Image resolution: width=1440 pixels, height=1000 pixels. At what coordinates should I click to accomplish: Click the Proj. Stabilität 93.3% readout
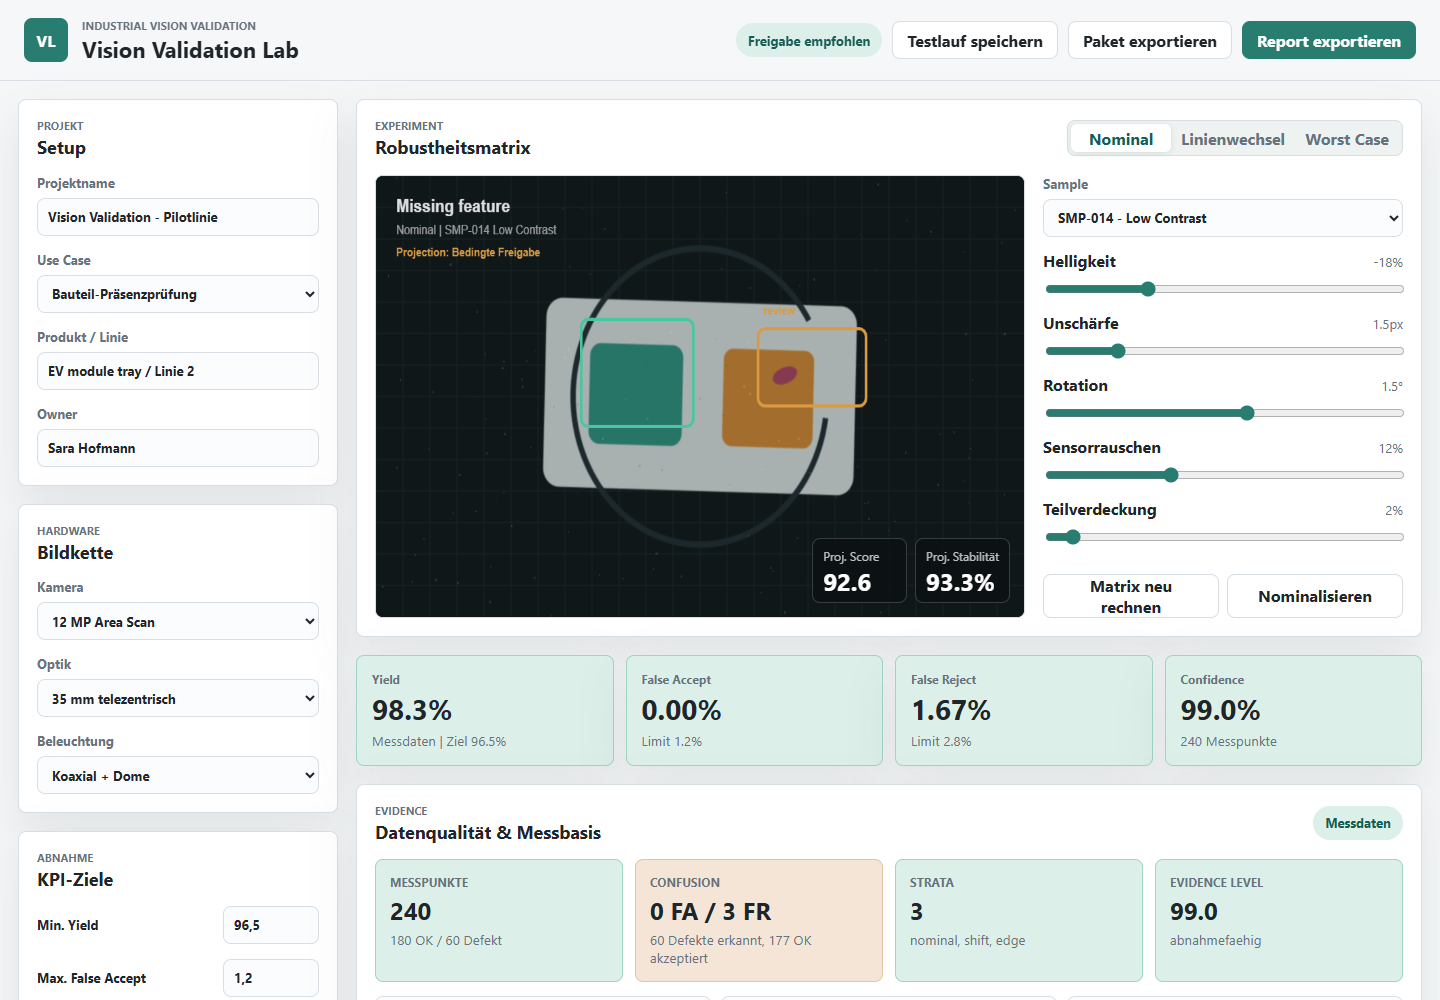tap(962, 570)
